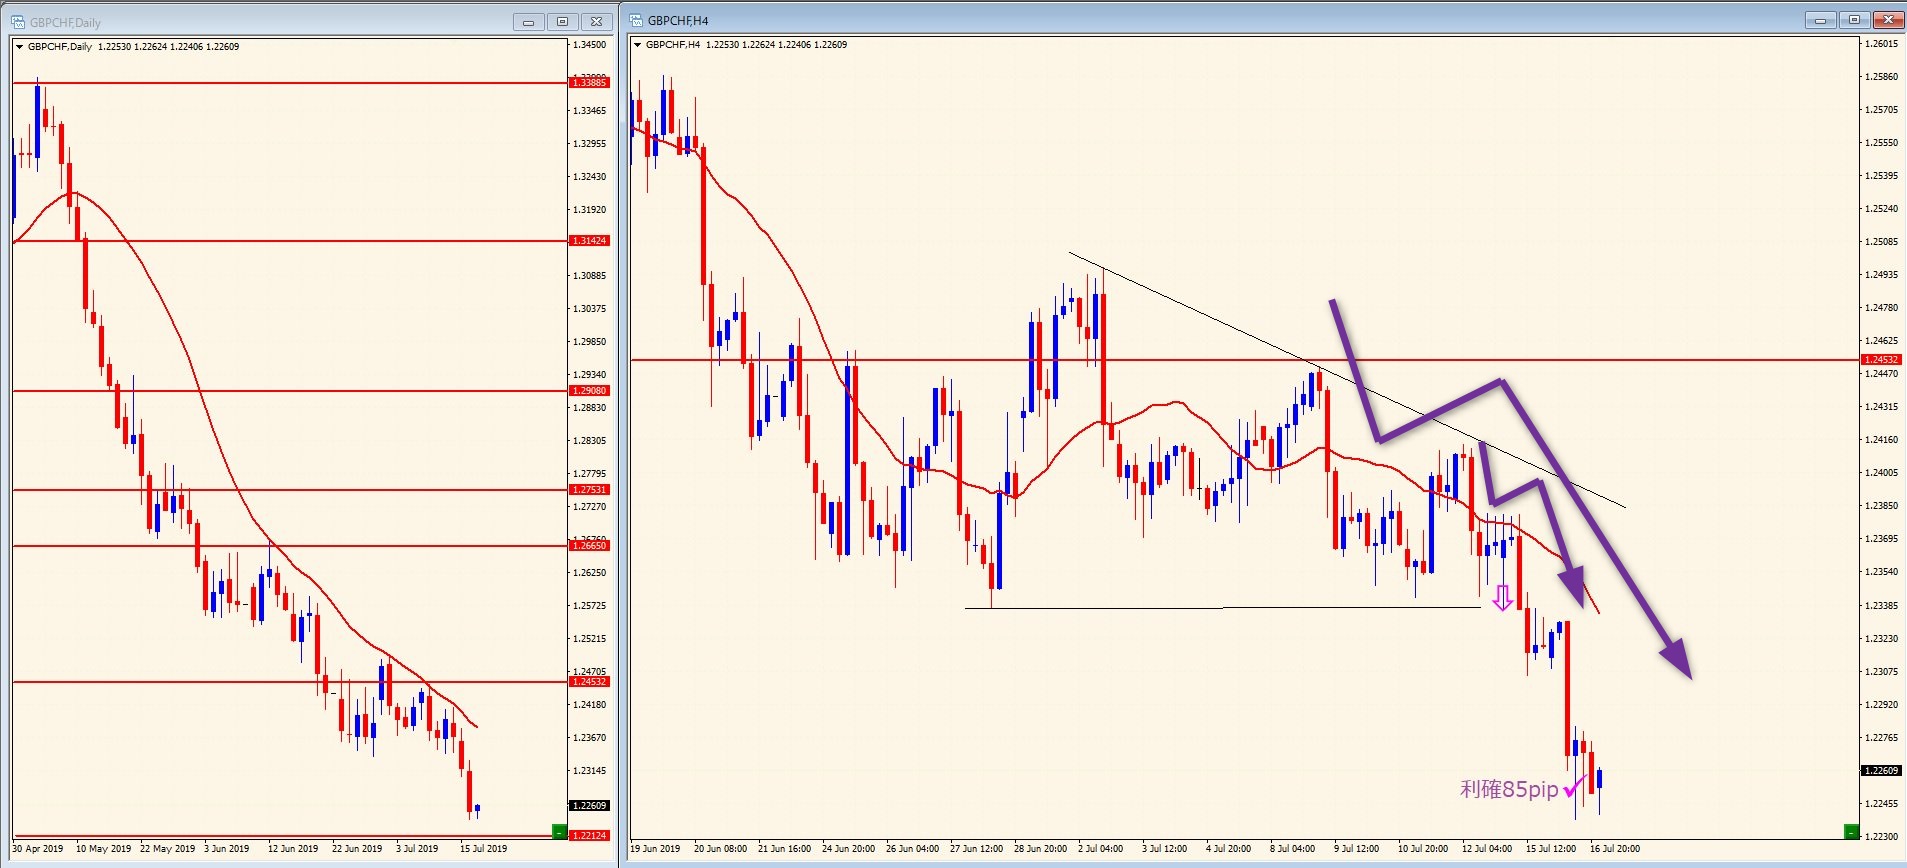Minimize the GBPCHF,Daily chart window
The width and height of the screenshot is (1907, 868).
coord(528,22)
